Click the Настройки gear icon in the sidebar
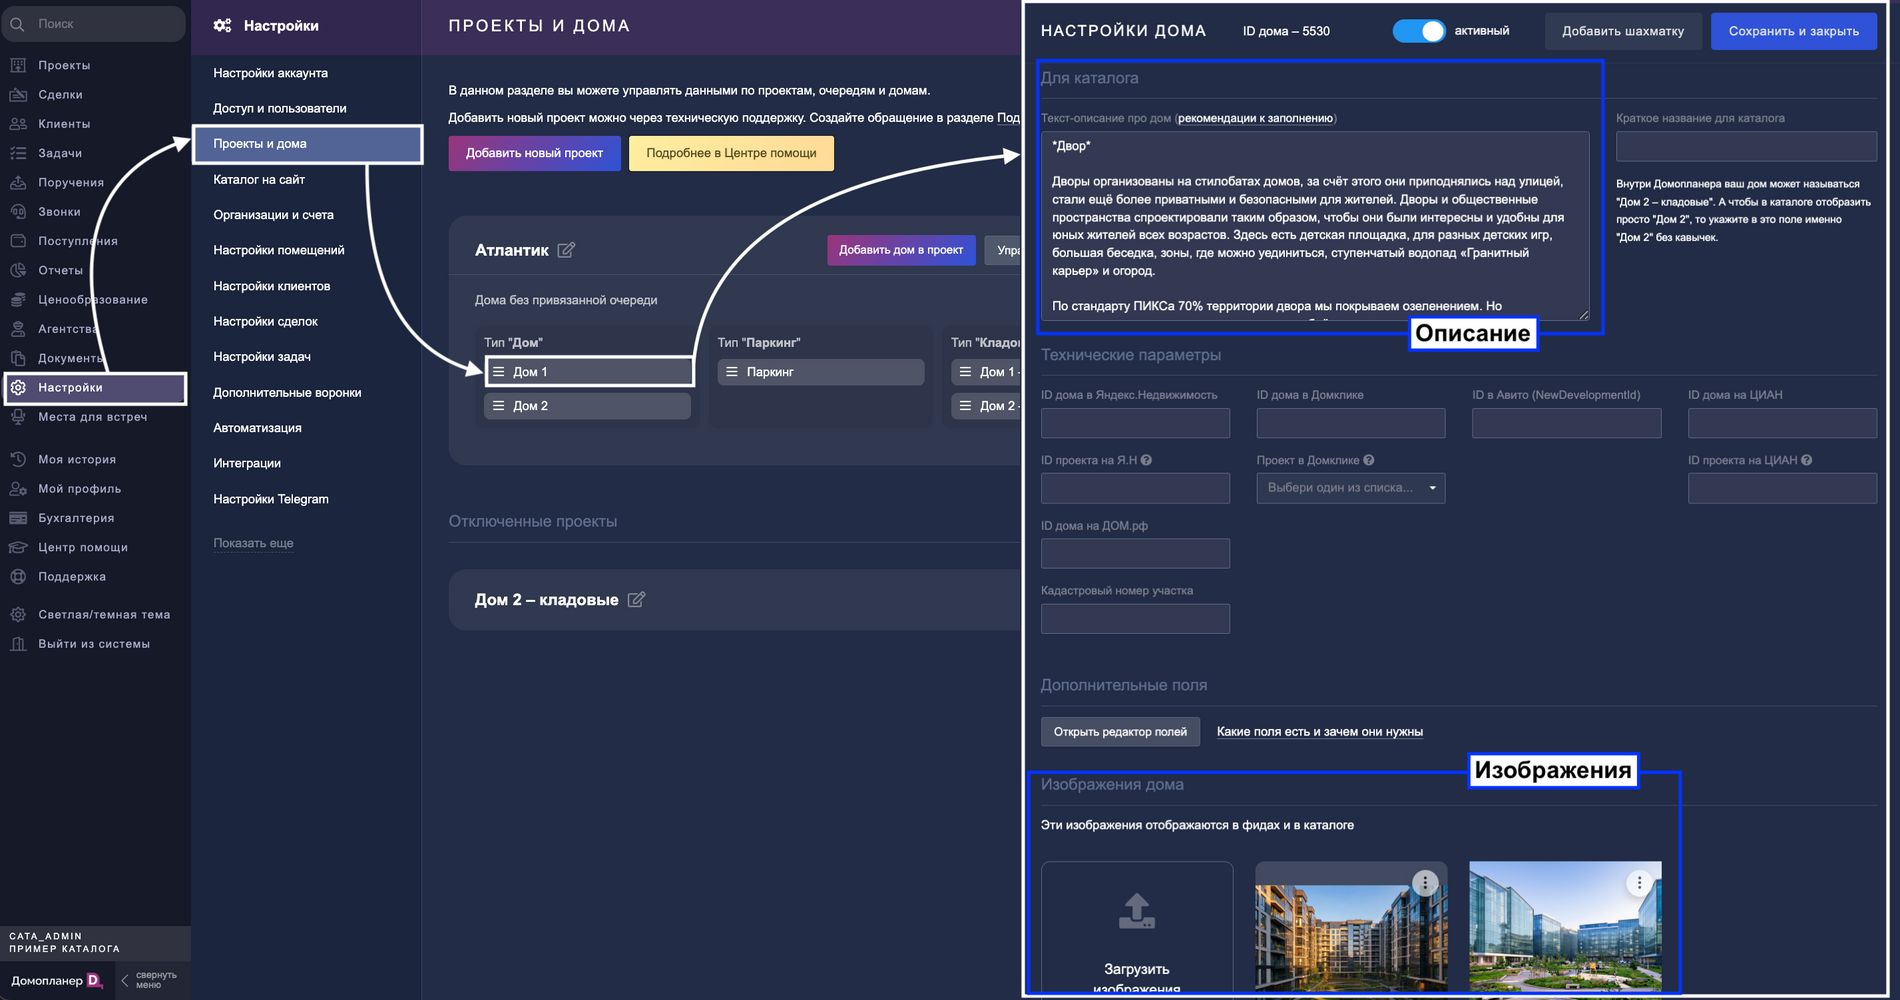Viewport: 1900px width, 1000px height. tap(18, 387)
